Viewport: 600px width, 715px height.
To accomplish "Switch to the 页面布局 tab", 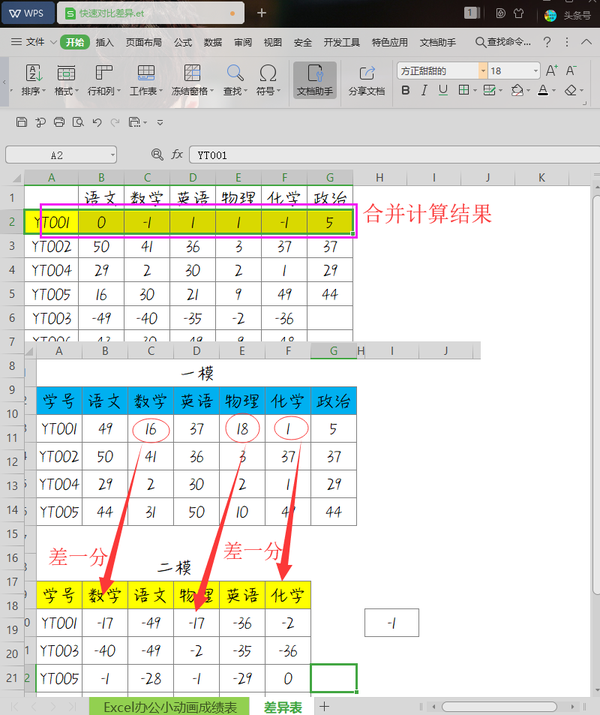I will point(144,42).
